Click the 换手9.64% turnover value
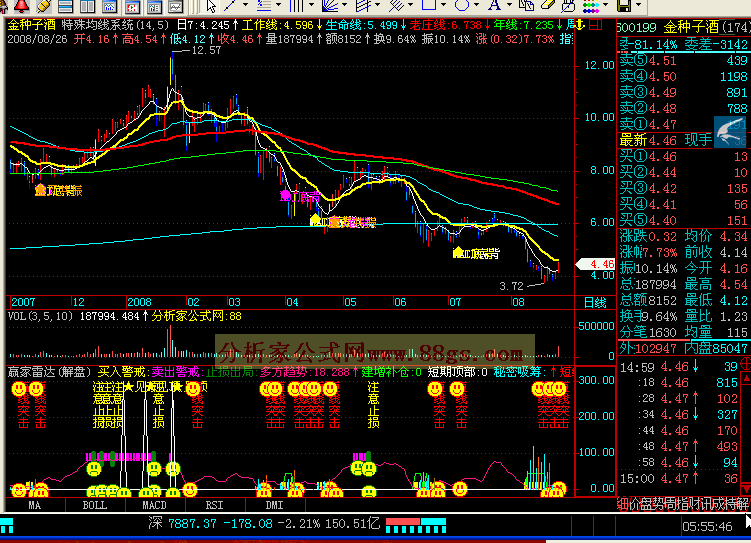 click(x=648, y=316)
